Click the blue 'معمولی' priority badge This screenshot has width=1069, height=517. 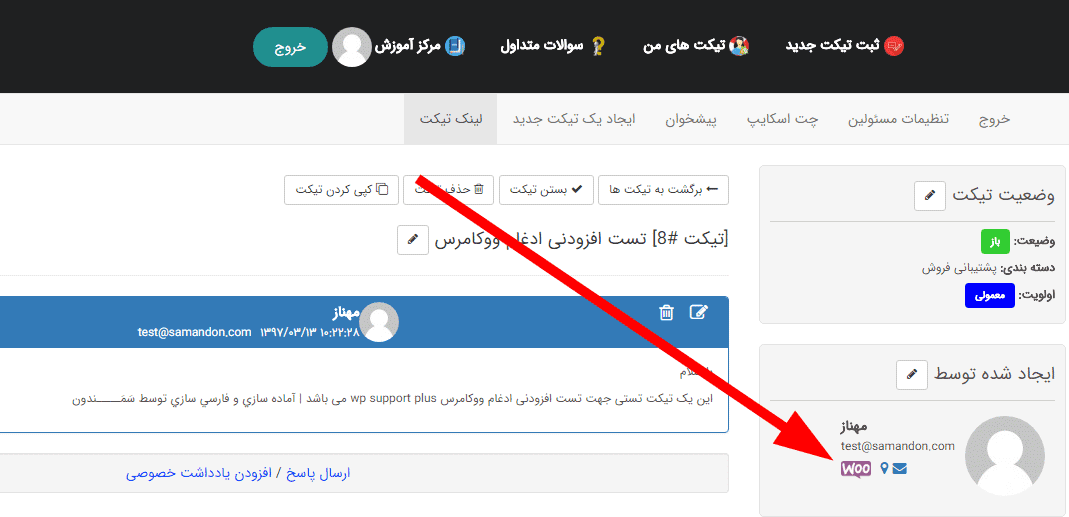(990, 295)
